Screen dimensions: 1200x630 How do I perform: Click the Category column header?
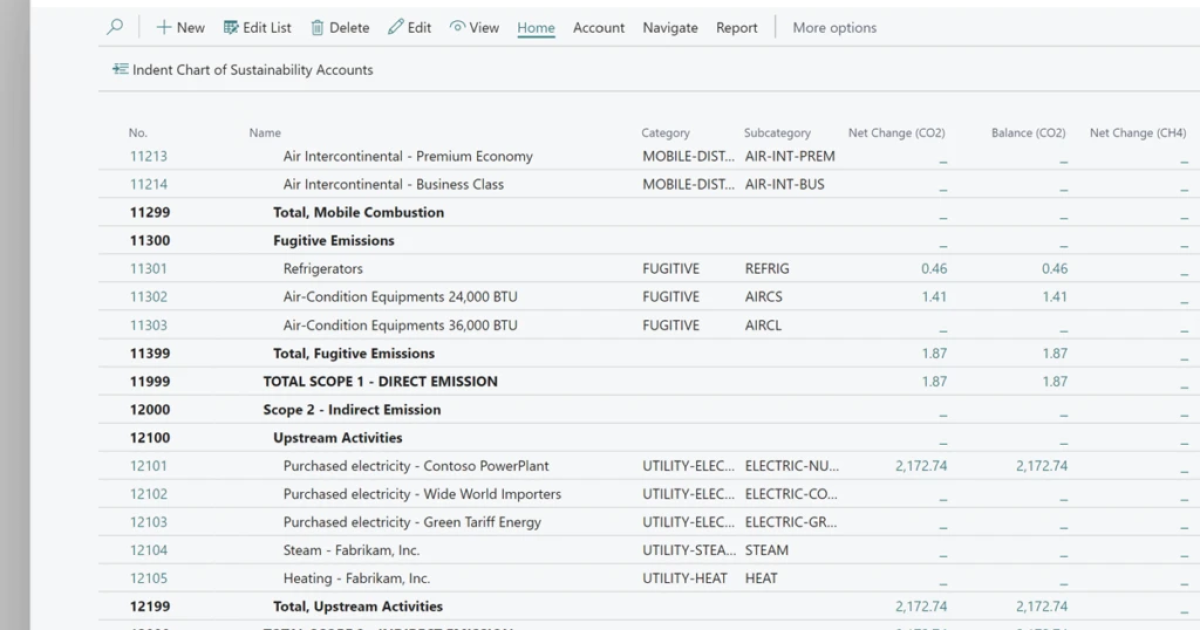(x=666, y=133)
